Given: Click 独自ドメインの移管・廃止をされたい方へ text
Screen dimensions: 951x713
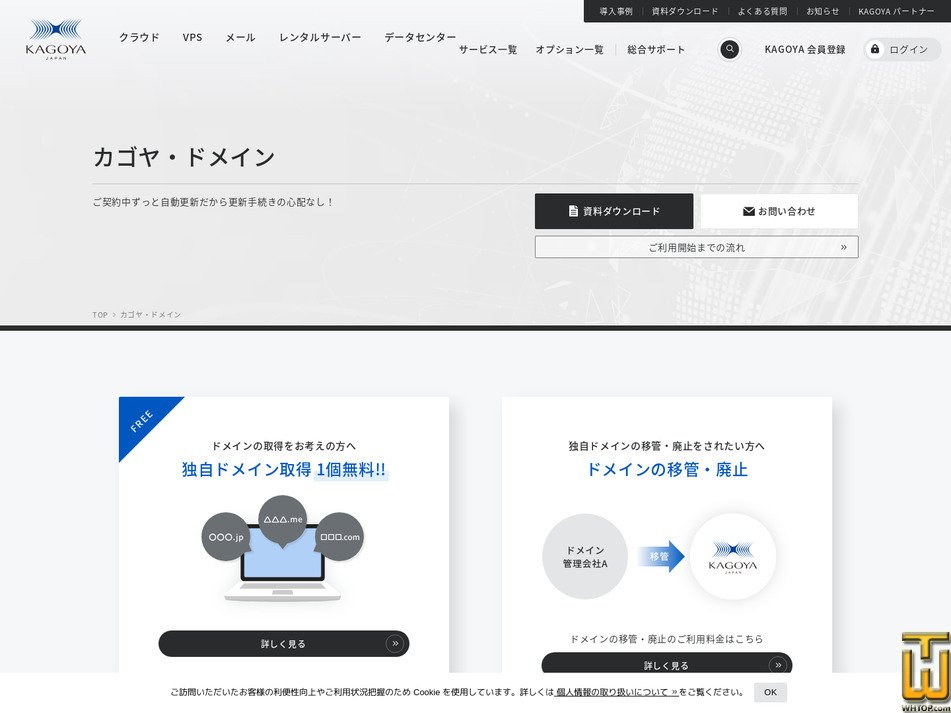Looking at the screenshot, I should pyautogui.click(x=667, y=446).
